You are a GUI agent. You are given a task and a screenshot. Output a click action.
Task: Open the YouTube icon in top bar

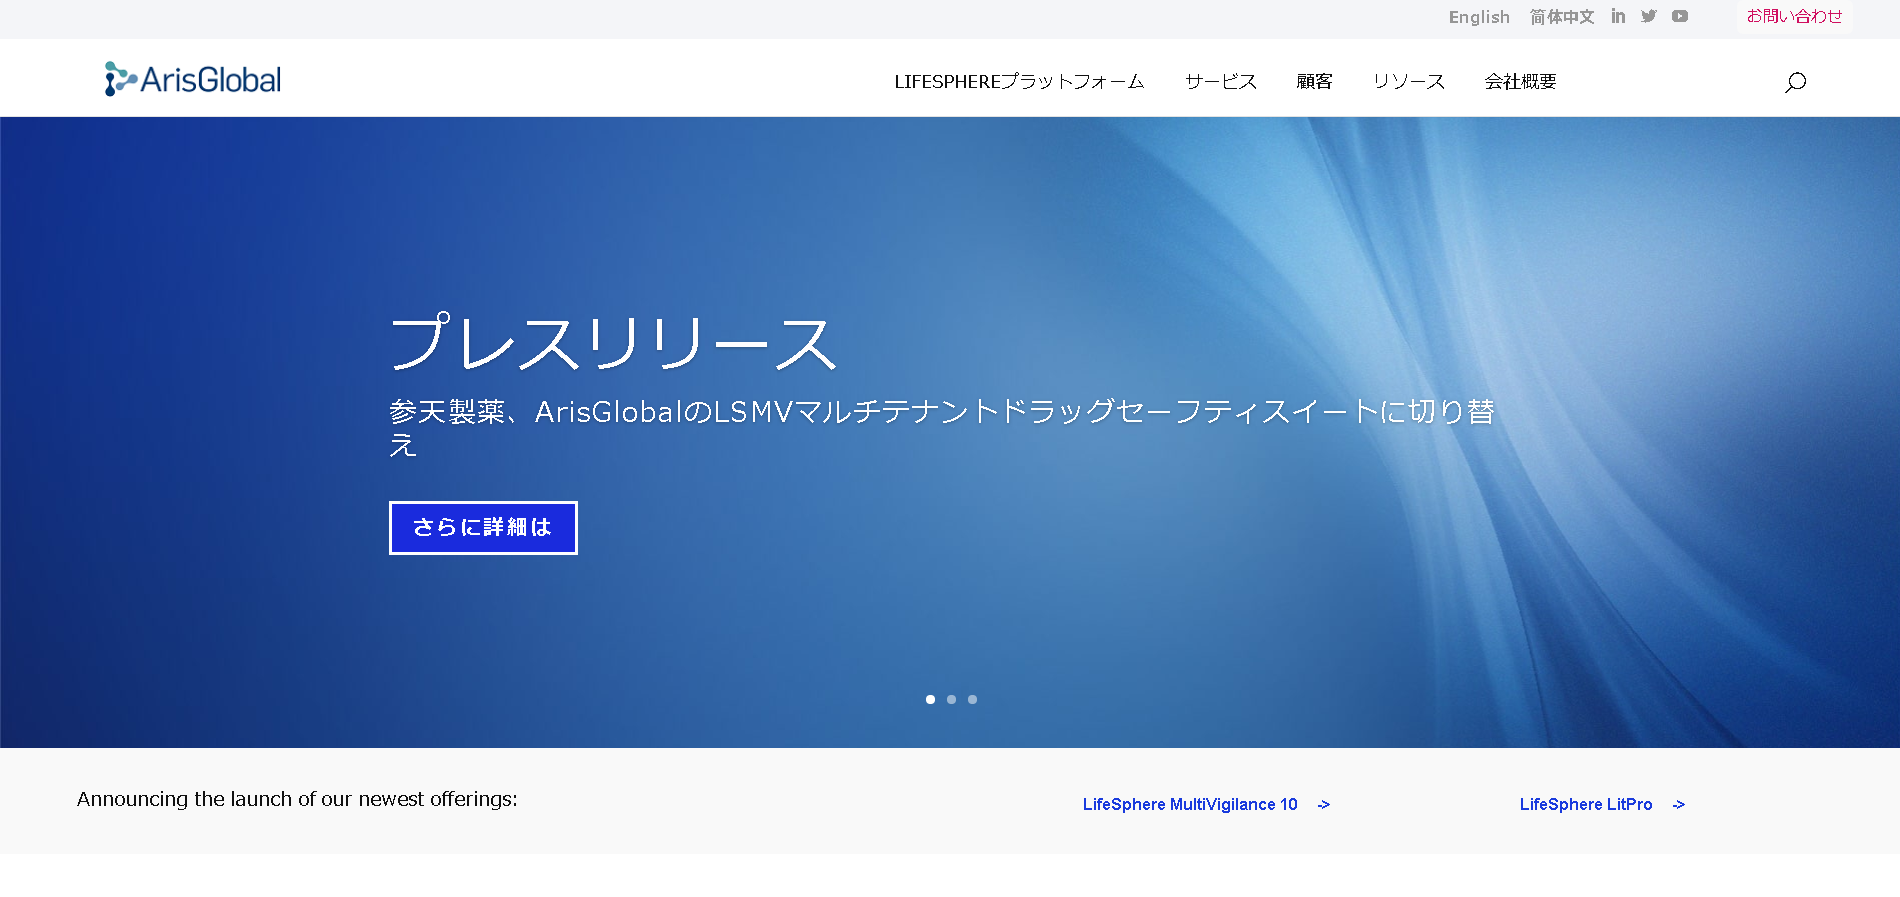click(x=1680, y=16)
